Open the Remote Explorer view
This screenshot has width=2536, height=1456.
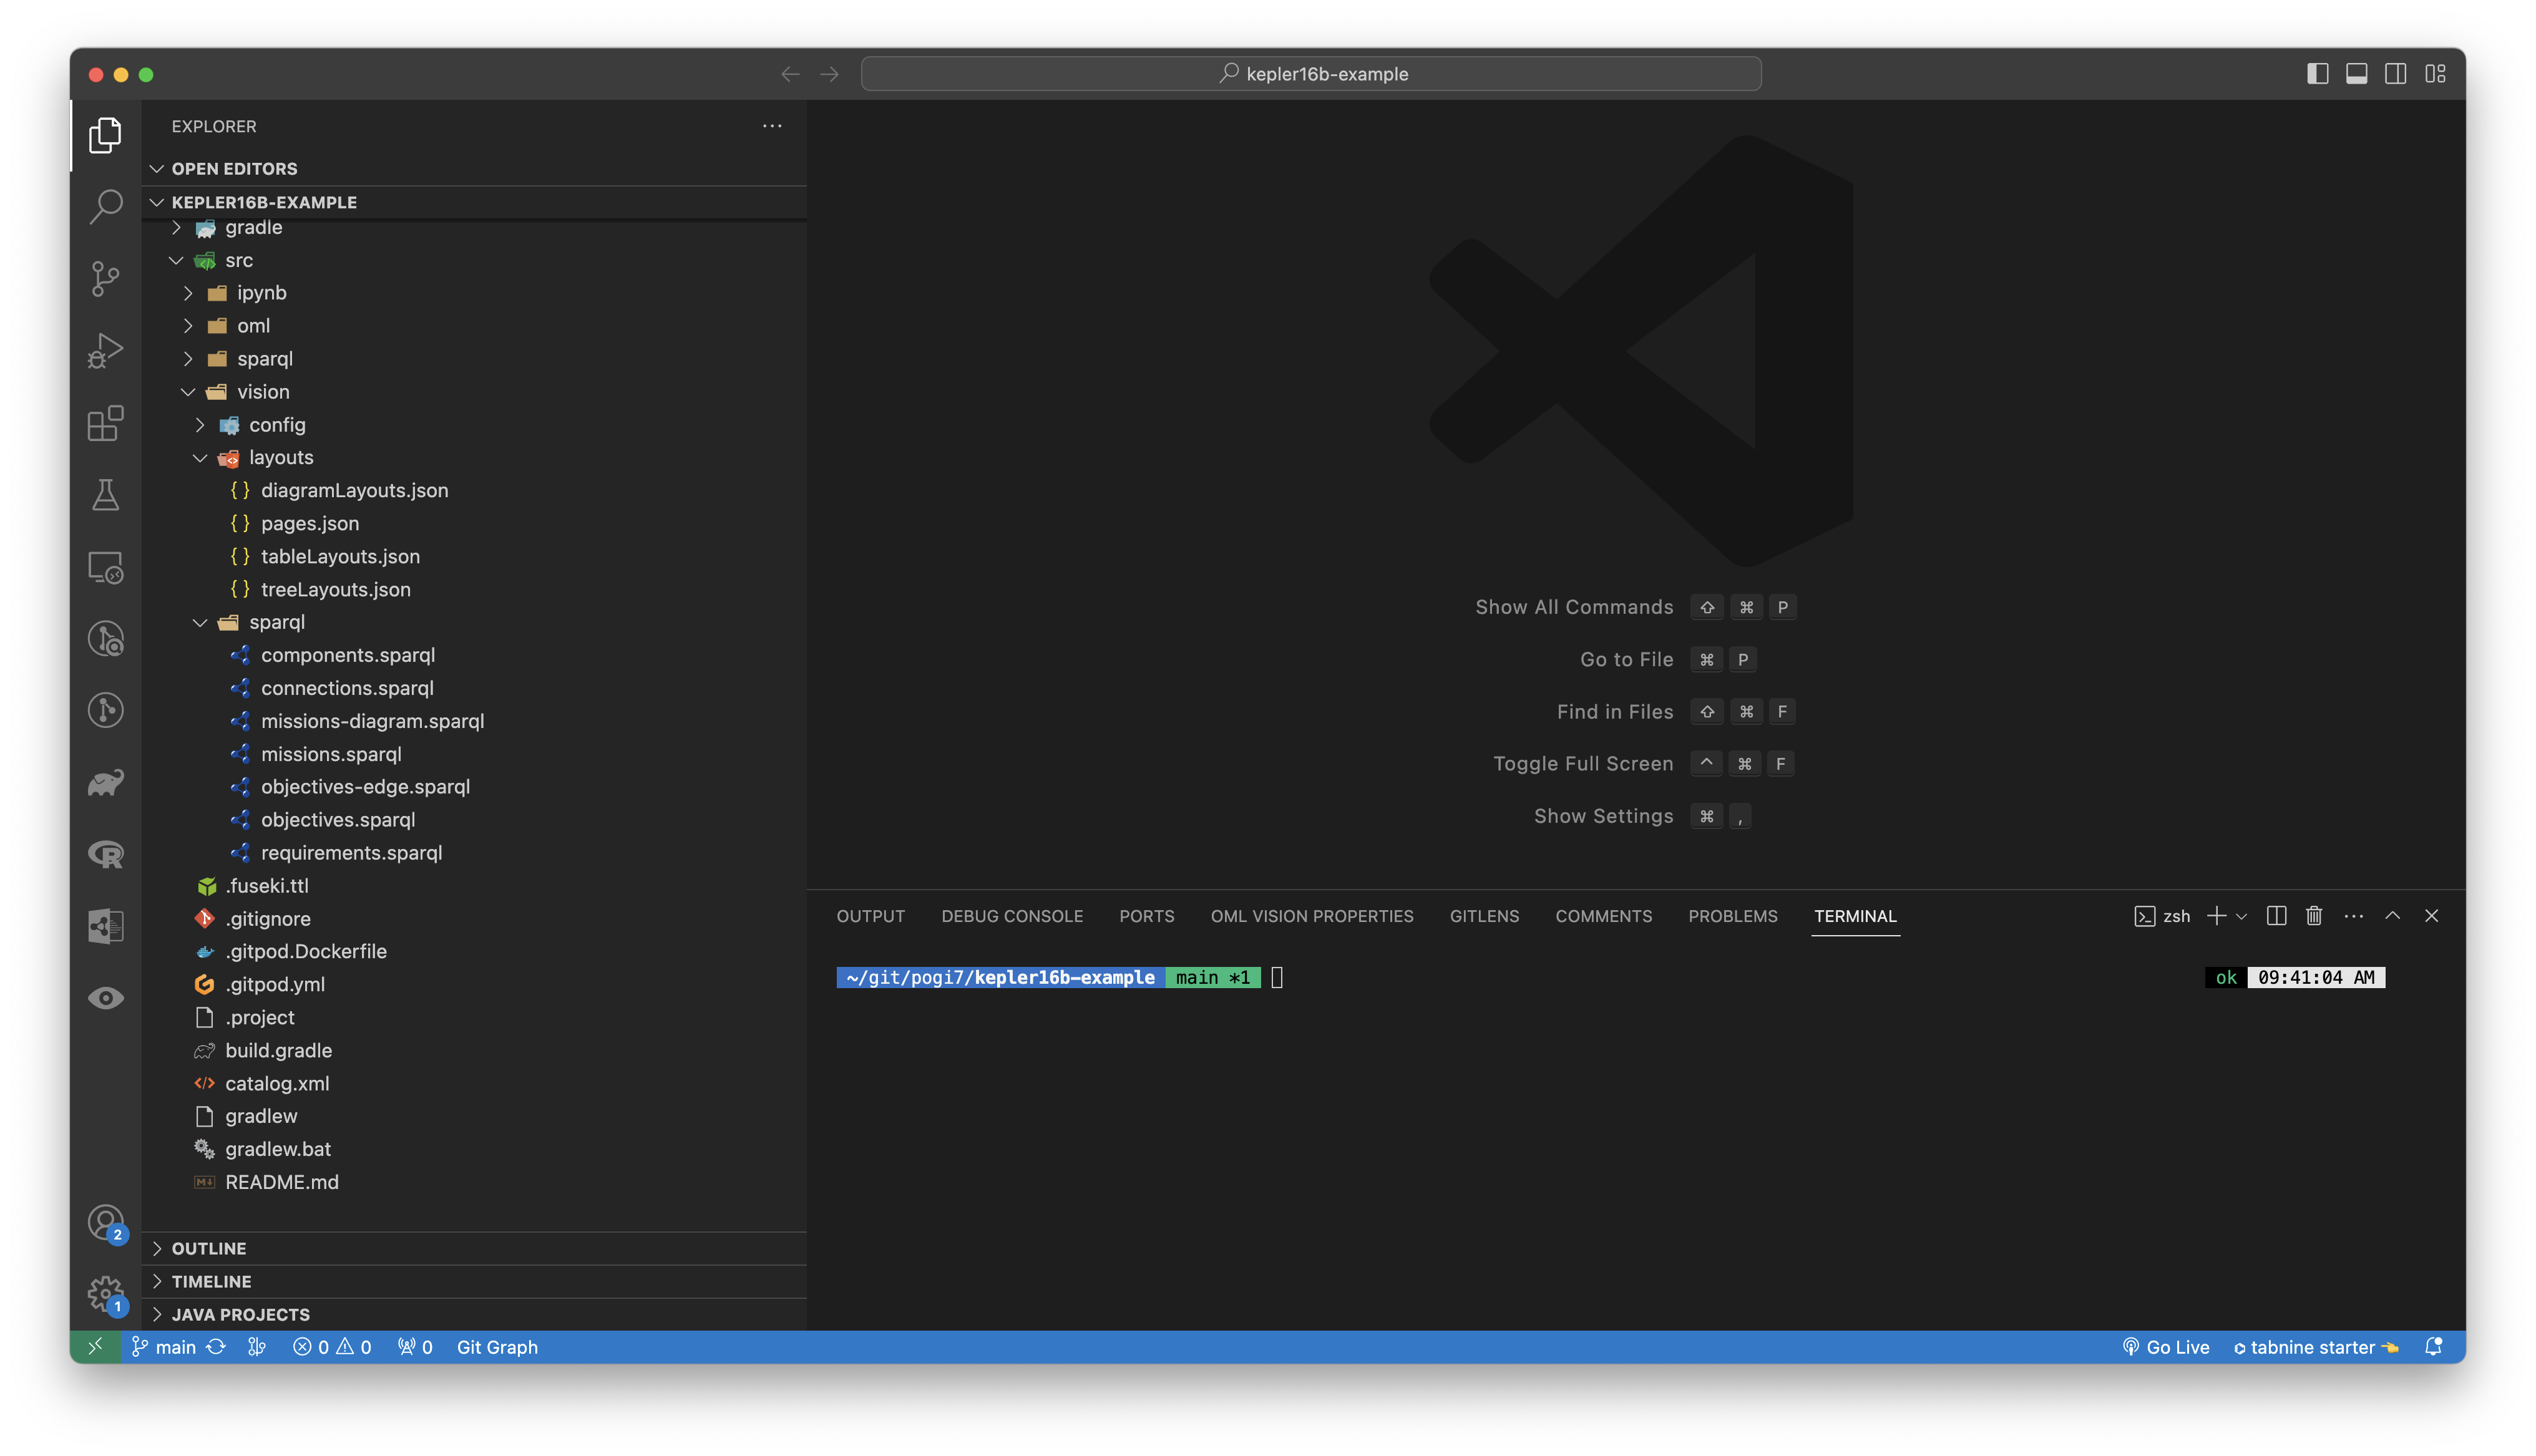[x=105, y=567]
